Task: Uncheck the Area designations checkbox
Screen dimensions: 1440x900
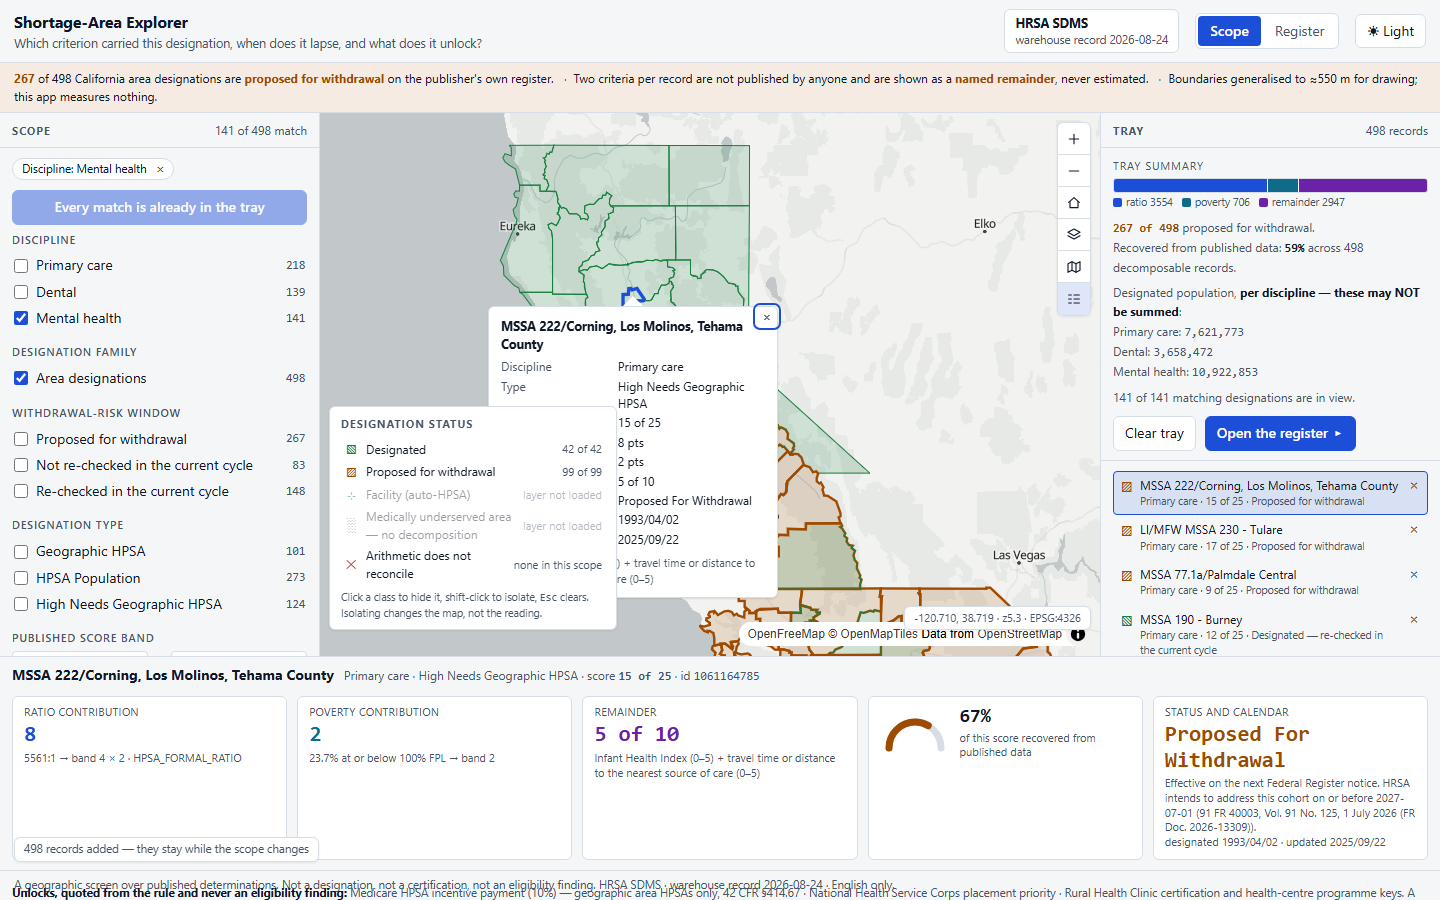Action: [x=21, y=378]
